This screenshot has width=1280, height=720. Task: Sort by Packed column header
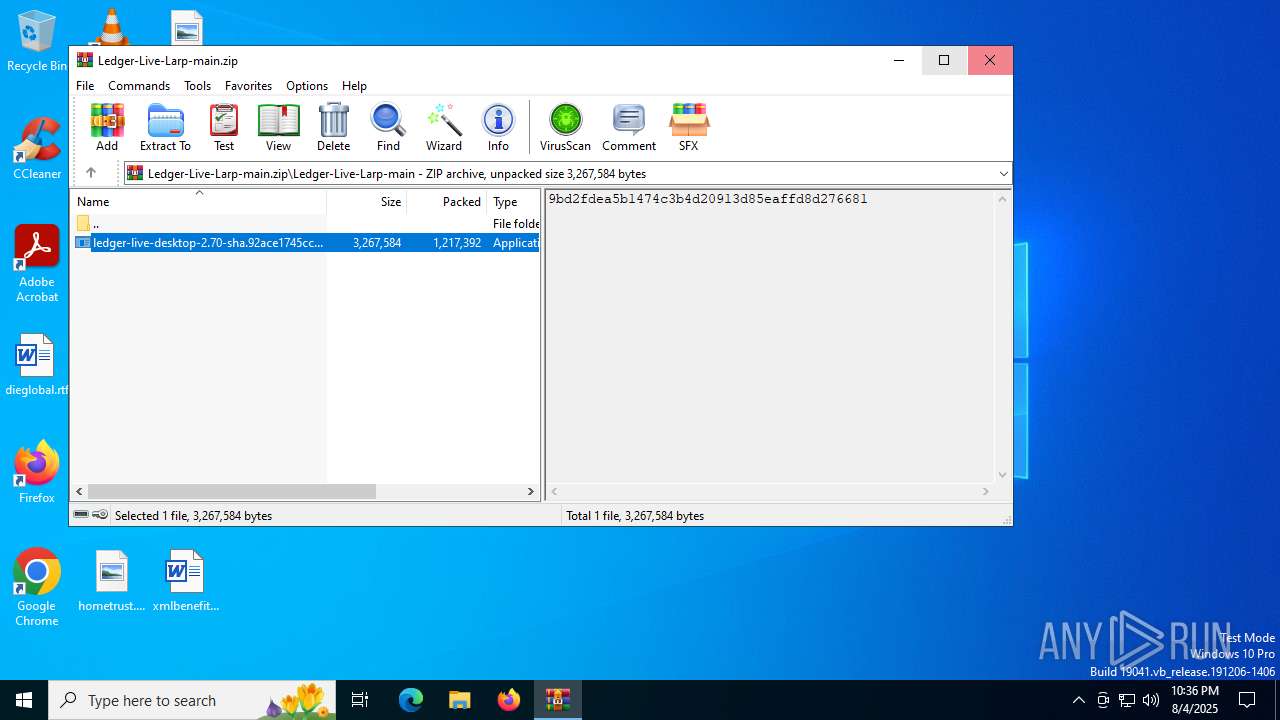tap(447, 202)
